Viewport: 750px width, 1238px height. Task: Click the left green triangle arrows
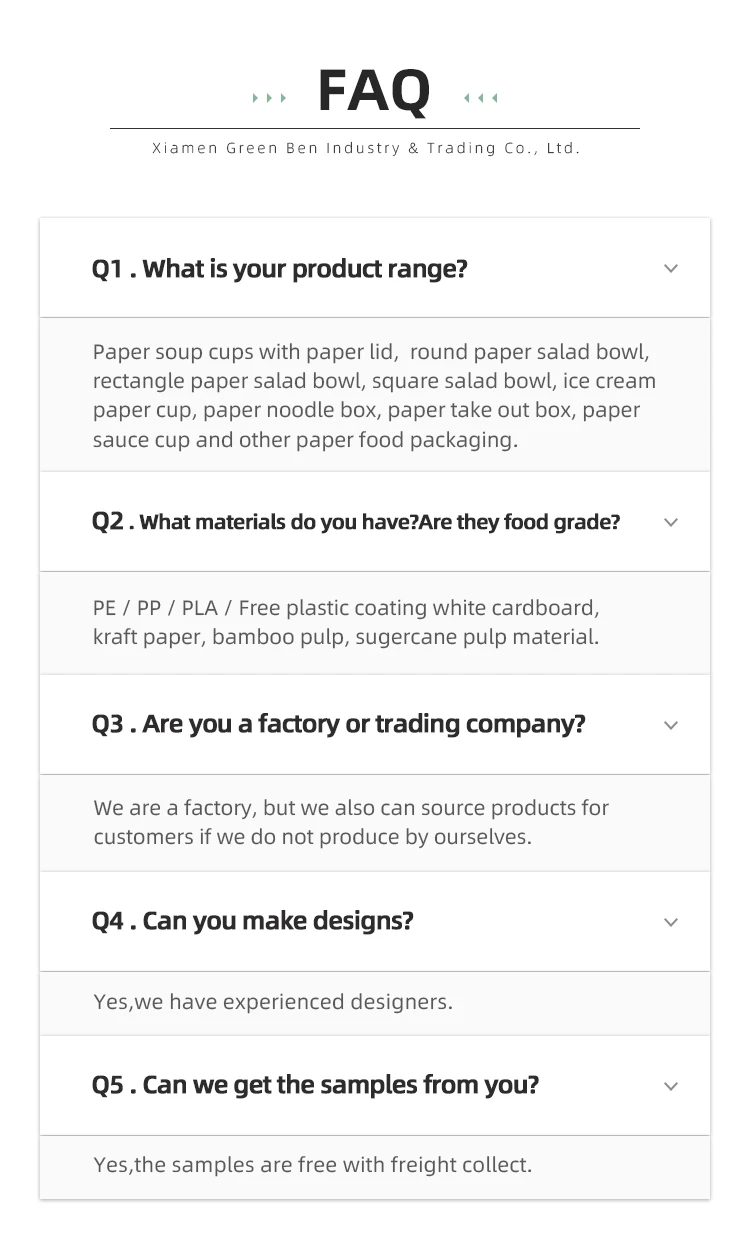pyautogui.click(x=270, y=98)
